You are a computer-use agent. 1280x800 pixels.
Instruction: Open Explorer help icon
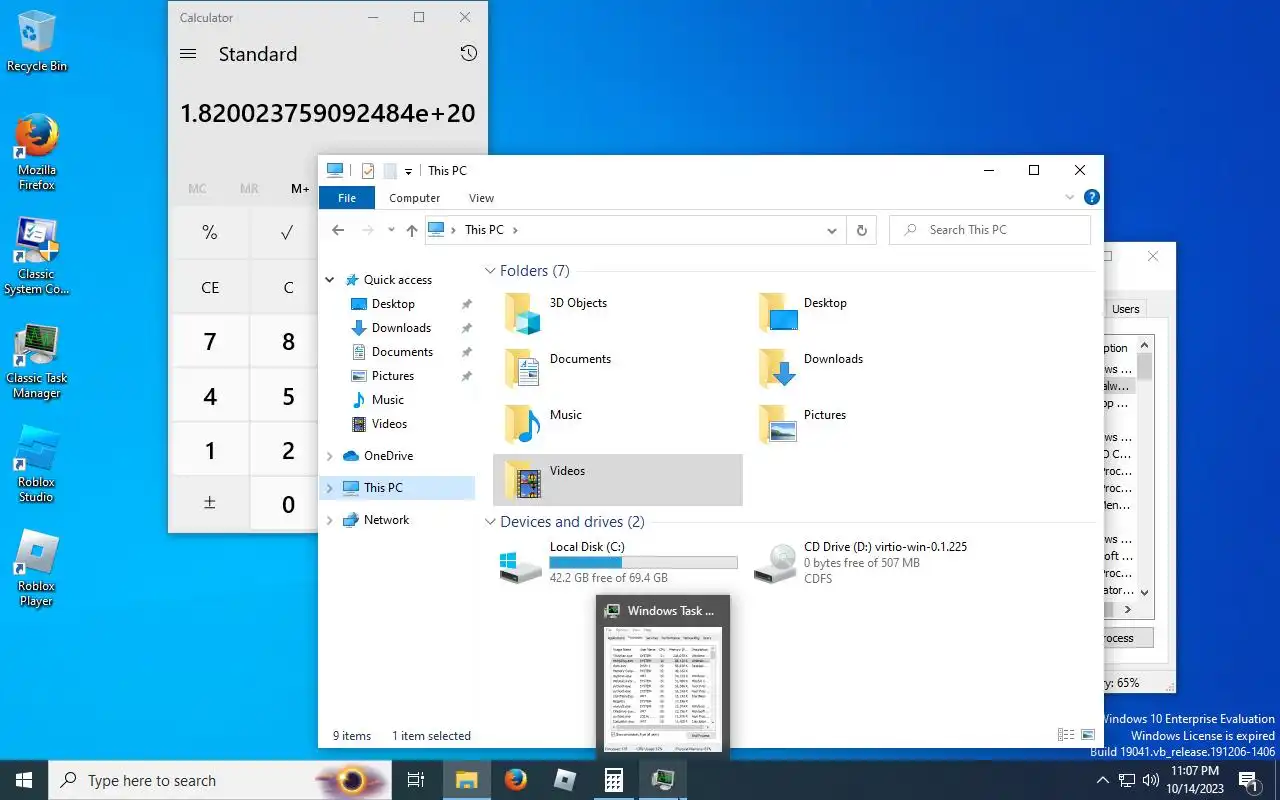(1091, 198)
